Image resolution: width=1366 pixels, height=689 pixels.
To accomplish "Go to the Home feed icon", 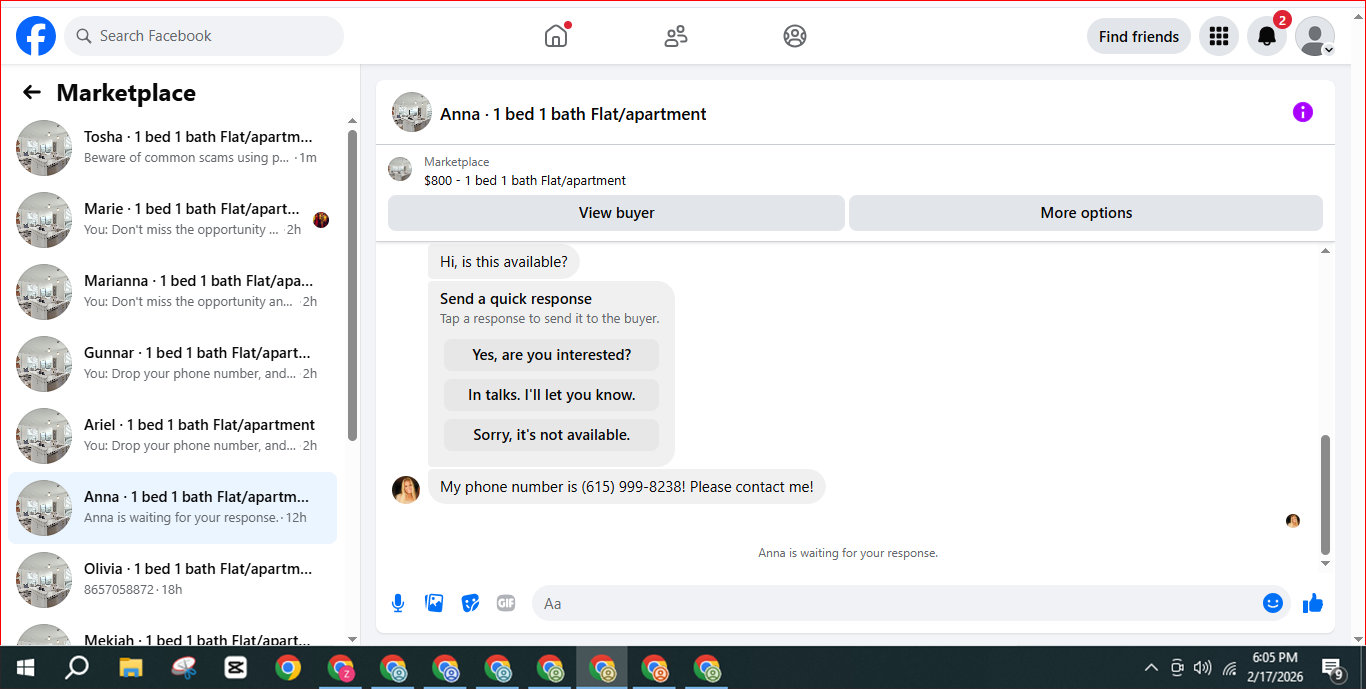I will pyautogui.click(x=556, y=36).
